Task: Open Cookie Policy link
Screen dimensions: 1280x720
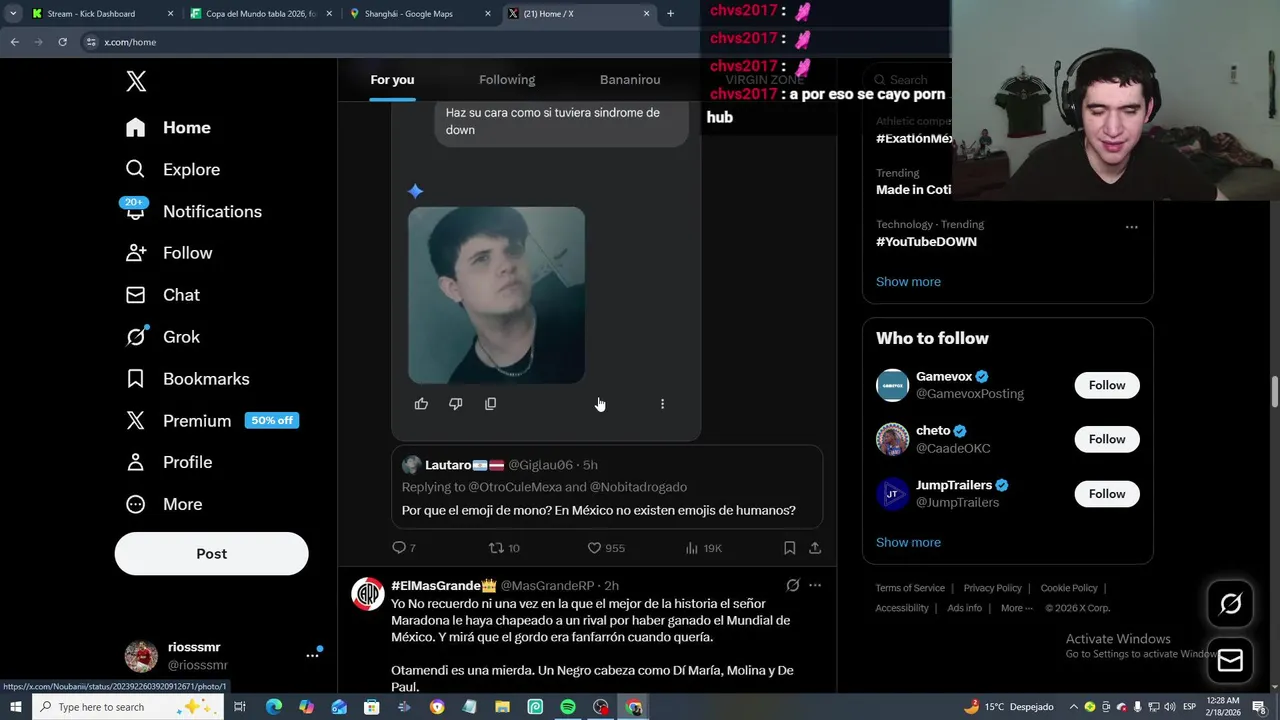Action: point(1069,588)
